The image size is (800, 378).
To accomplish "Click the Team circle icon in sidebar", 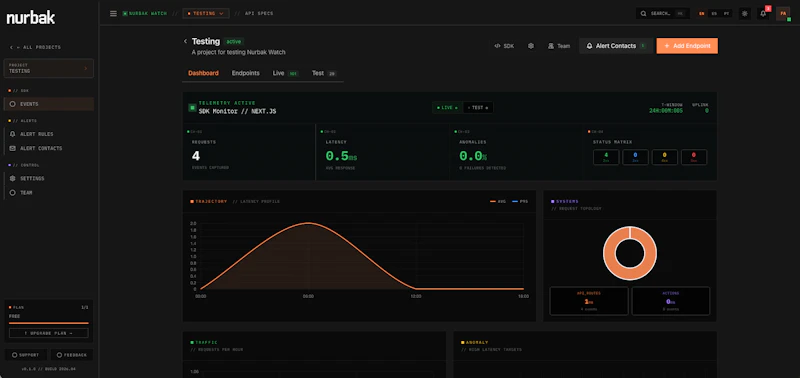I will pyautogui.click(x=13, y=193).
